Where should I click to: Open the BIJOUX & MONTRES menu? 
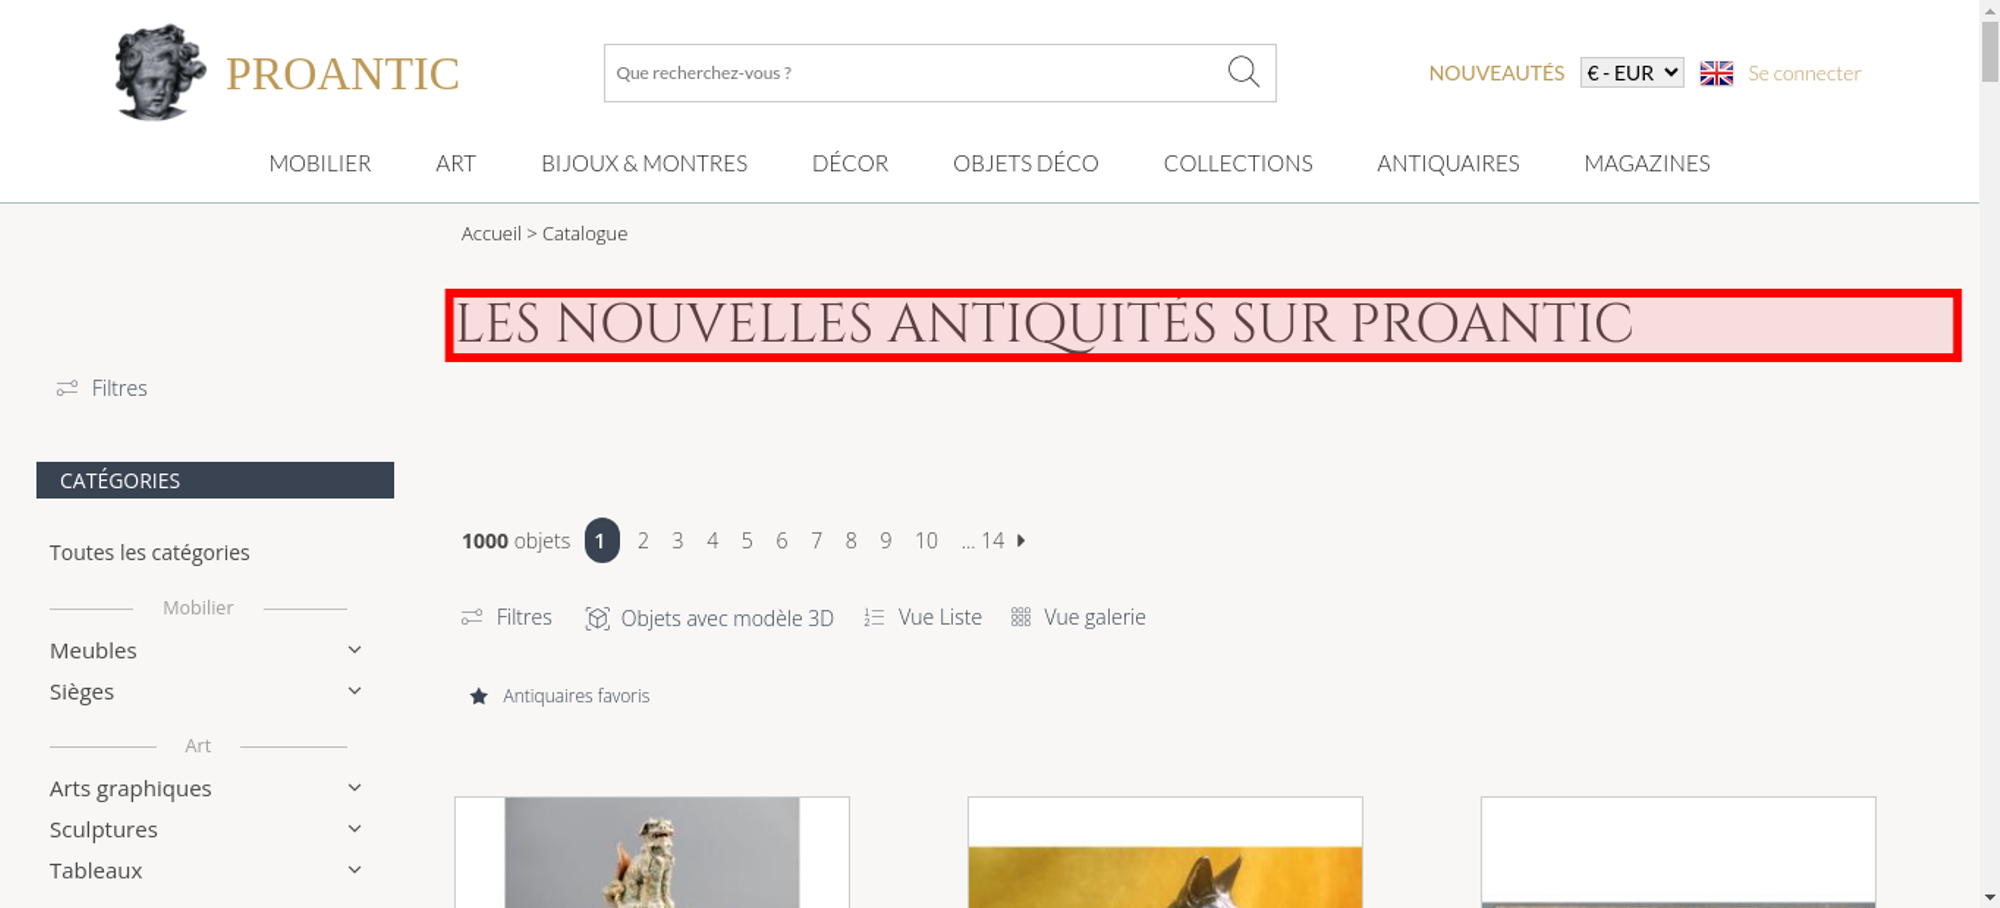644,163
